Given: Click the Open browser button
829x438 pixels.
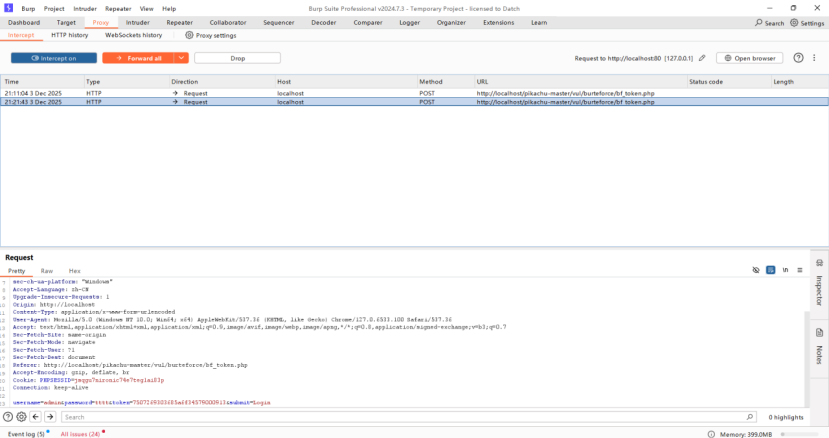Looking at the screenshot, I should (749, 58).
